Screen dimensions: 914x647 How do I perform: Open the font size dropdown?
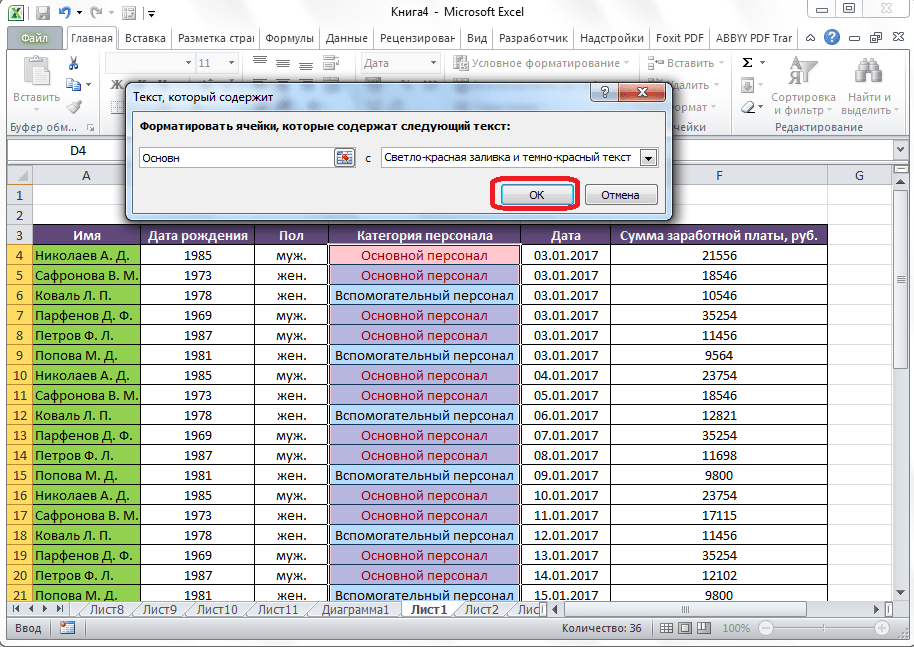[x=232, y=63]
